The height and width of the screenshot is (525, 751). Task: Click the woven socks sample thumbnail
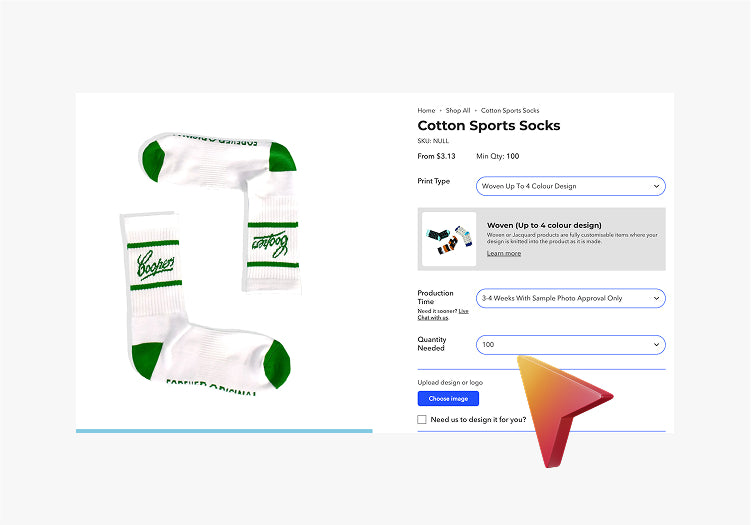[449, 239]
